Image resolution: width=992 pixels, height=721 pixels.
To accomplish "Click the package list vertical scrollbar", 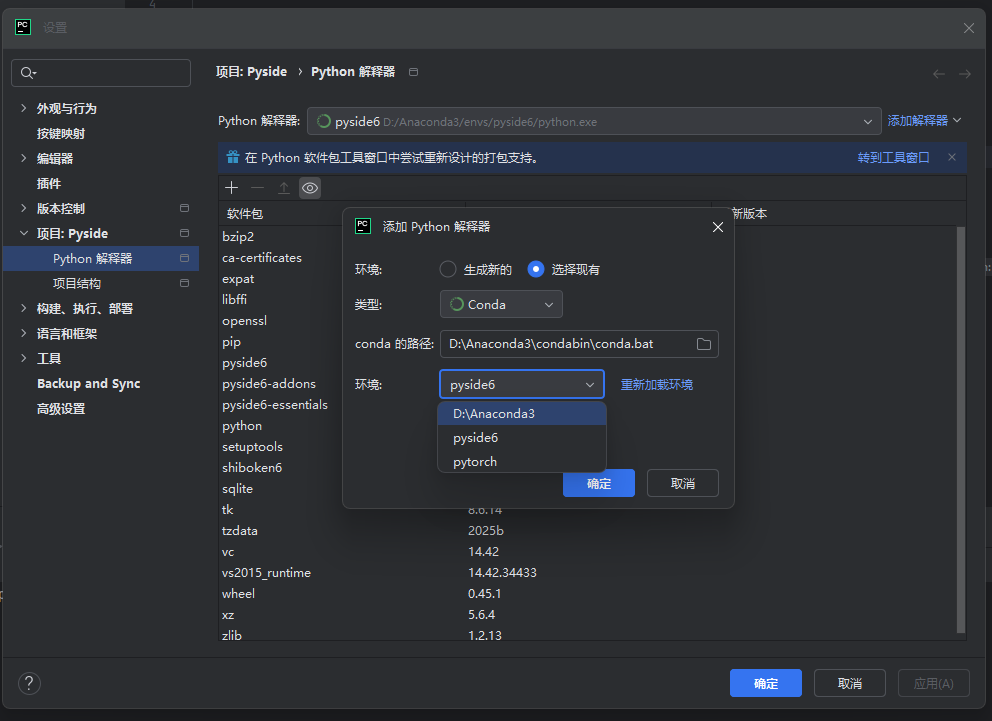I will click(961, 430).
